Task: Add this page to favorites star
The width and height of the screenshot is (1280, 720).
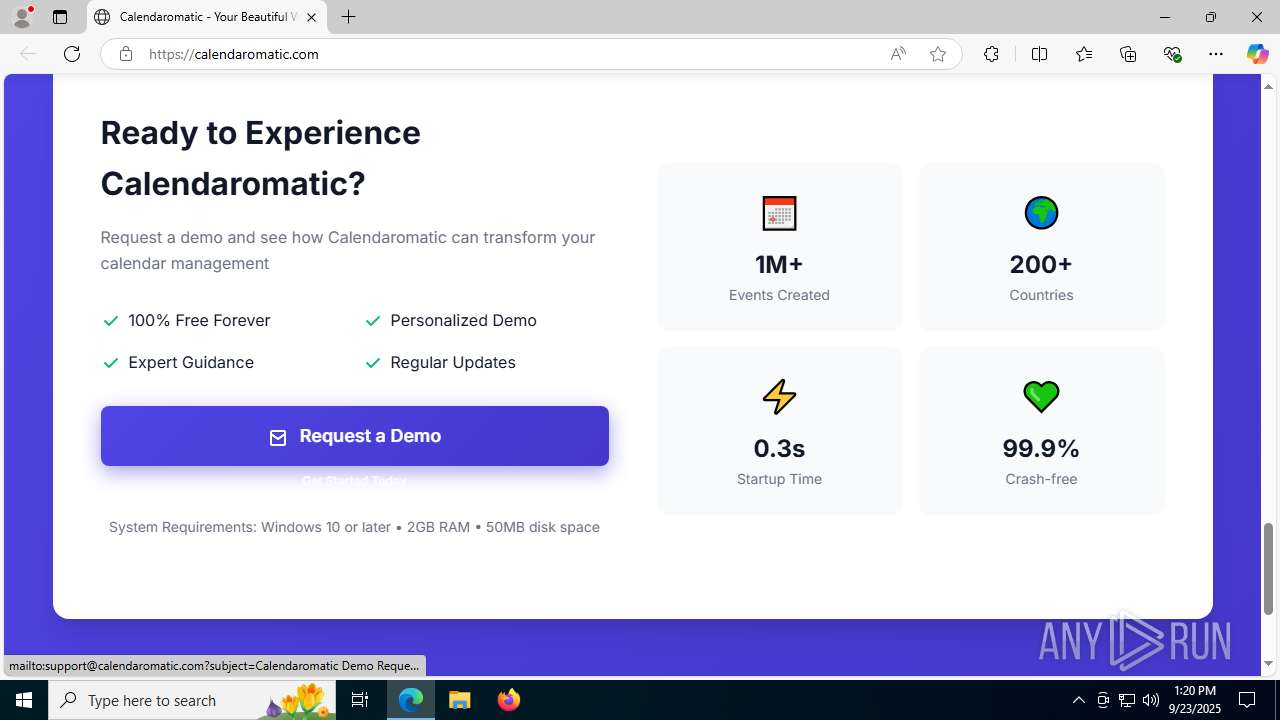Action: 938,54
